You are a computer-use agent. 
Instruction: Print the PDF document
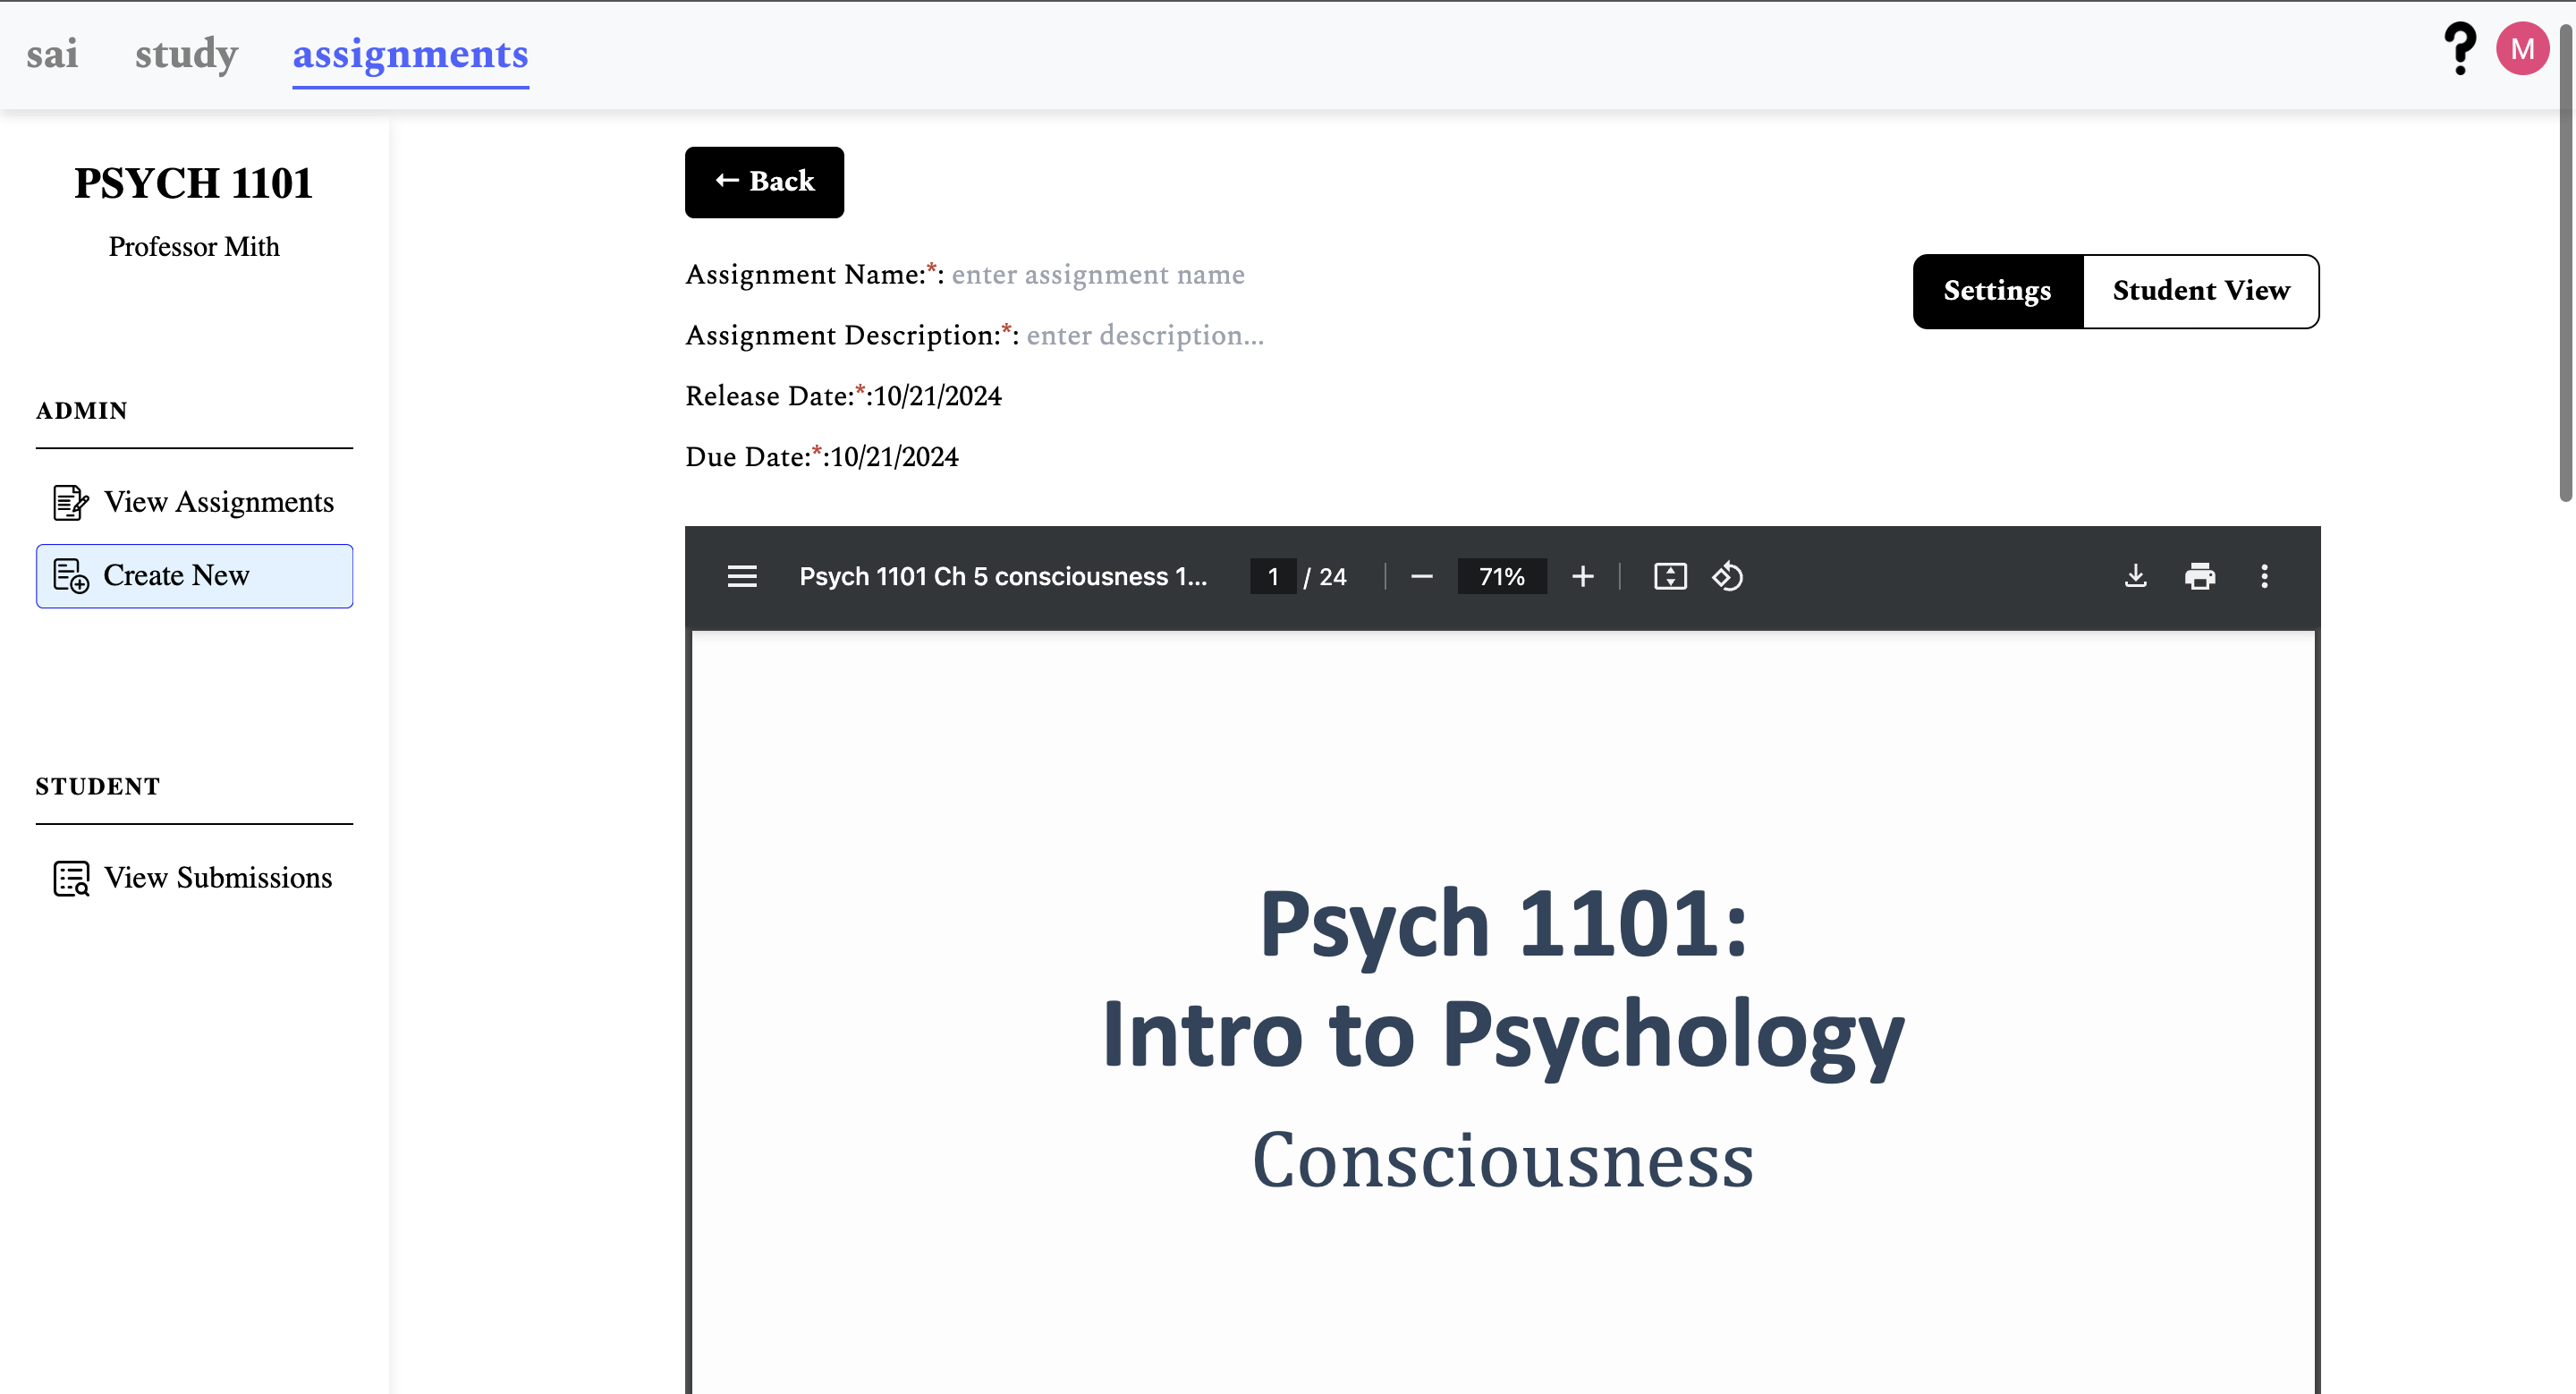point(2199,577)
